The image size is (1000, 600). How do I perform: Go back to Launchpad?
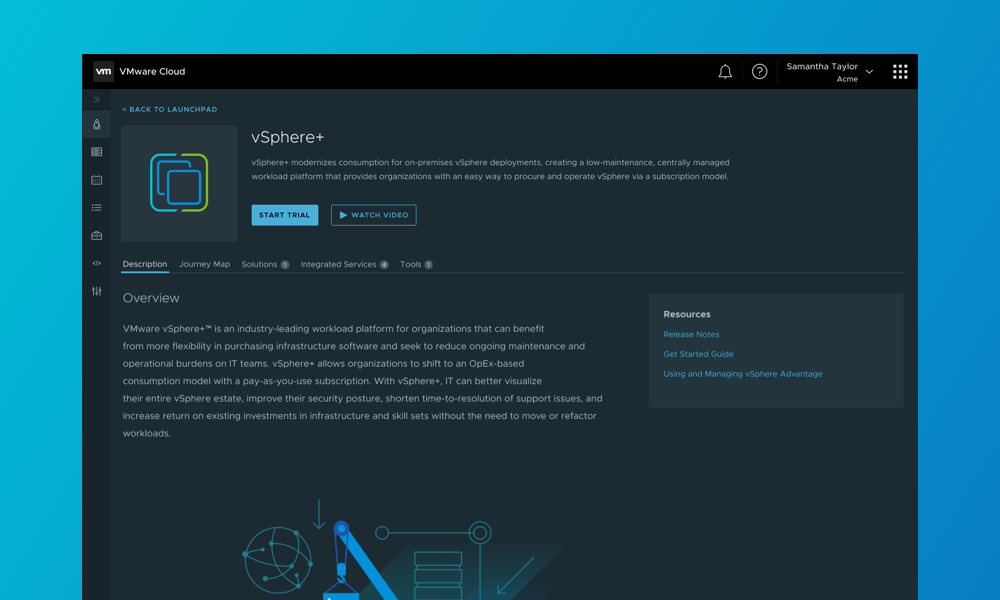(170, 110)
